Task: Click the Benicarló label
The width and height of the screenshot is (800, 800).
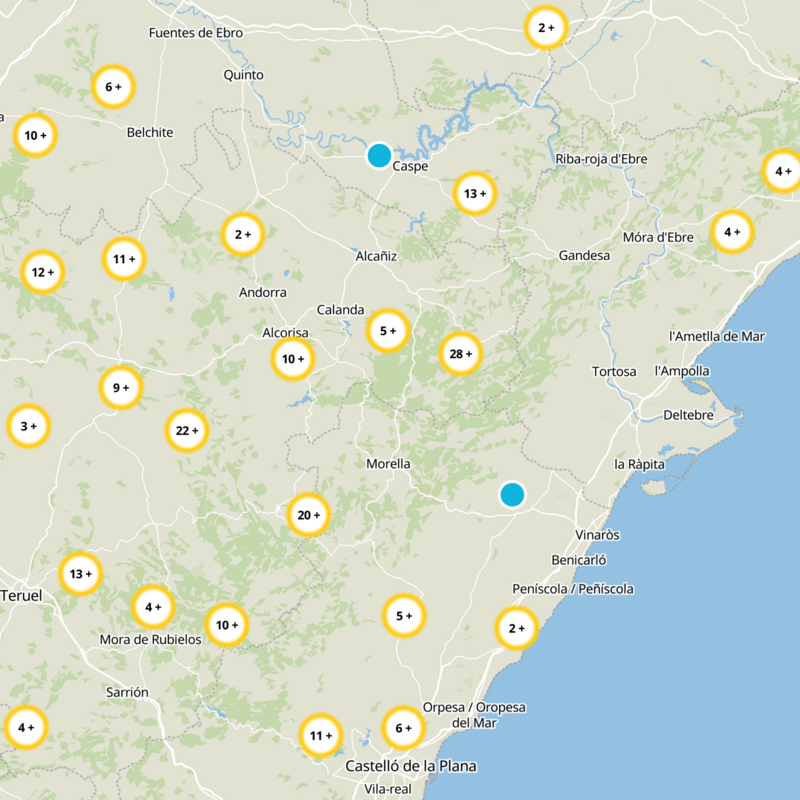Action: coord(579,560)
